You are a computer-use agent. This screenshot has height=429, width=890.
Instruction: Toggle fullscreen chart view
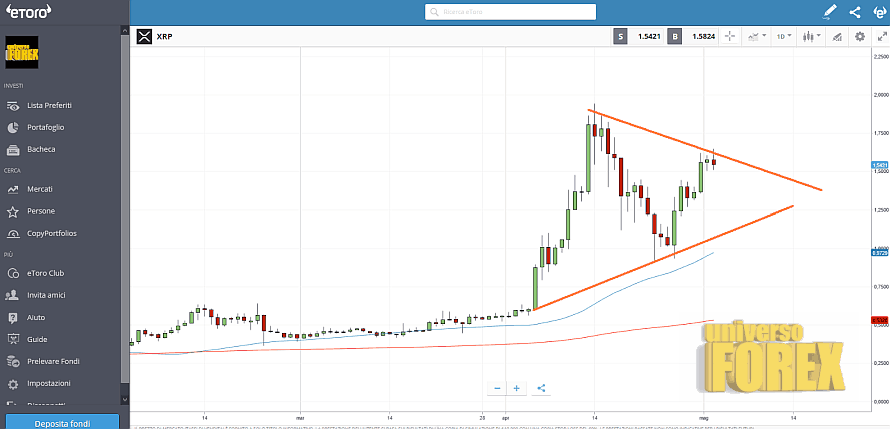pos(881,36)
